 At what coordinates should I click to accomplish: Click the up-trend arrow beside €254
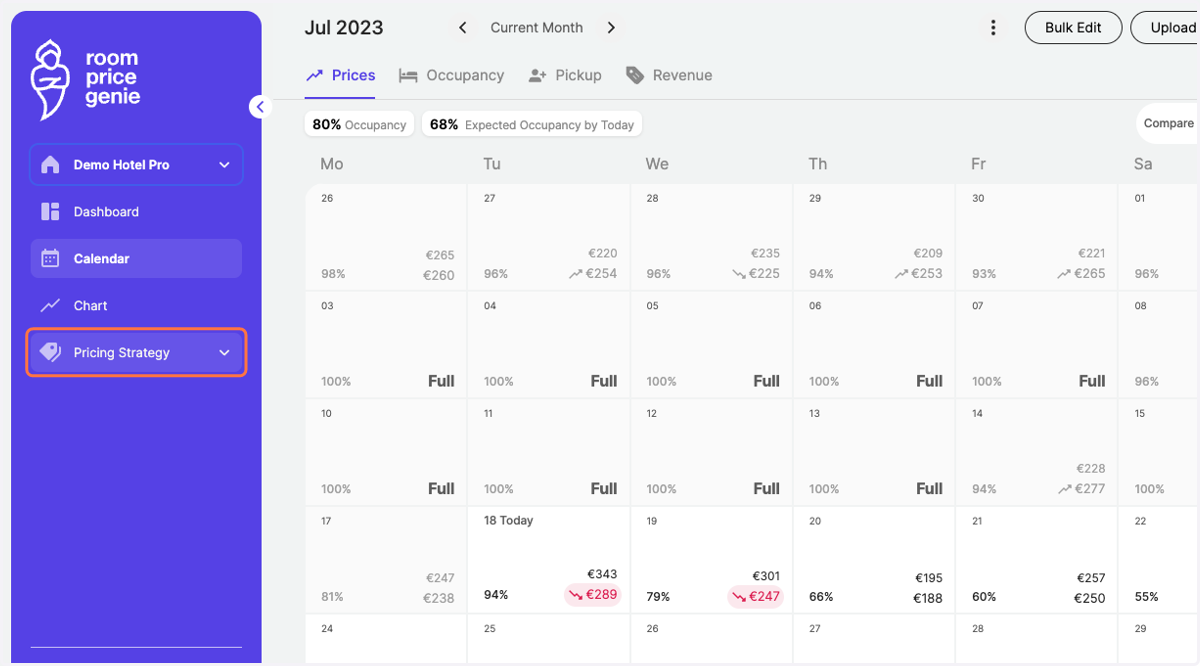point(577,274)
